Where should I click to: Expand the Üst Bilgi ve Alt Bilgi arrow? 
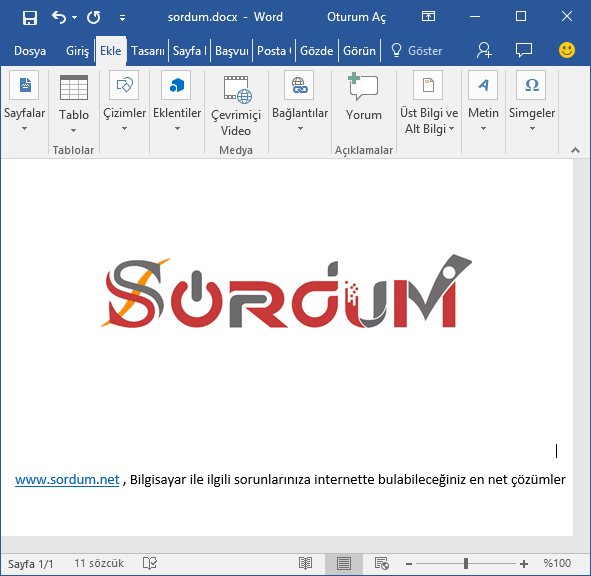click(x=452, y=129)
